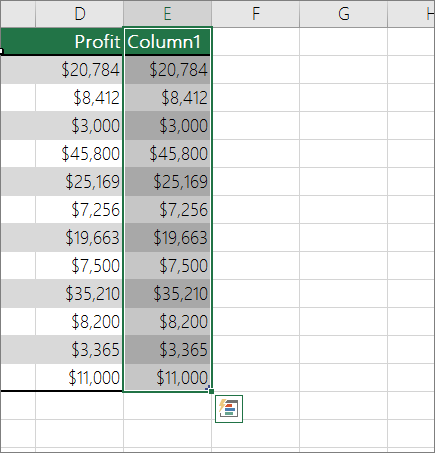Click the Profit table header cell
This screenshot has width=435, height=453.
click(x=79, y=42)
